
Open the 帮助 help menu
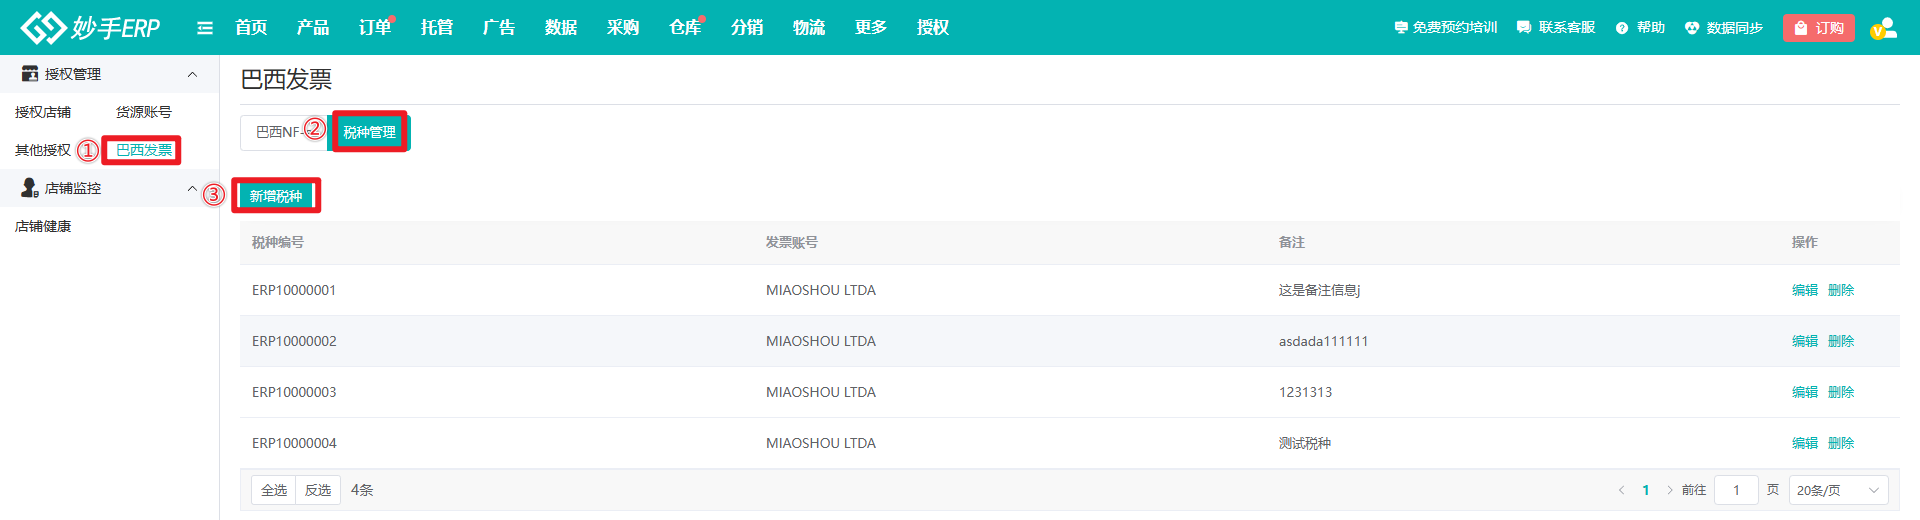click(1640, 28)
